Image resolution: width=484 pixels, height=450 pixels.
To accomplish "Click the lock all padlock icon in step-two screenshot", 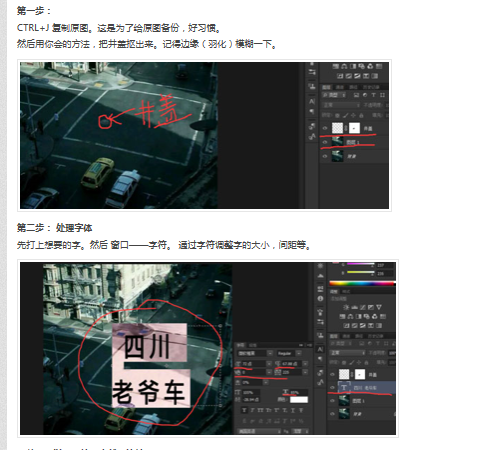I will [367, 362].
